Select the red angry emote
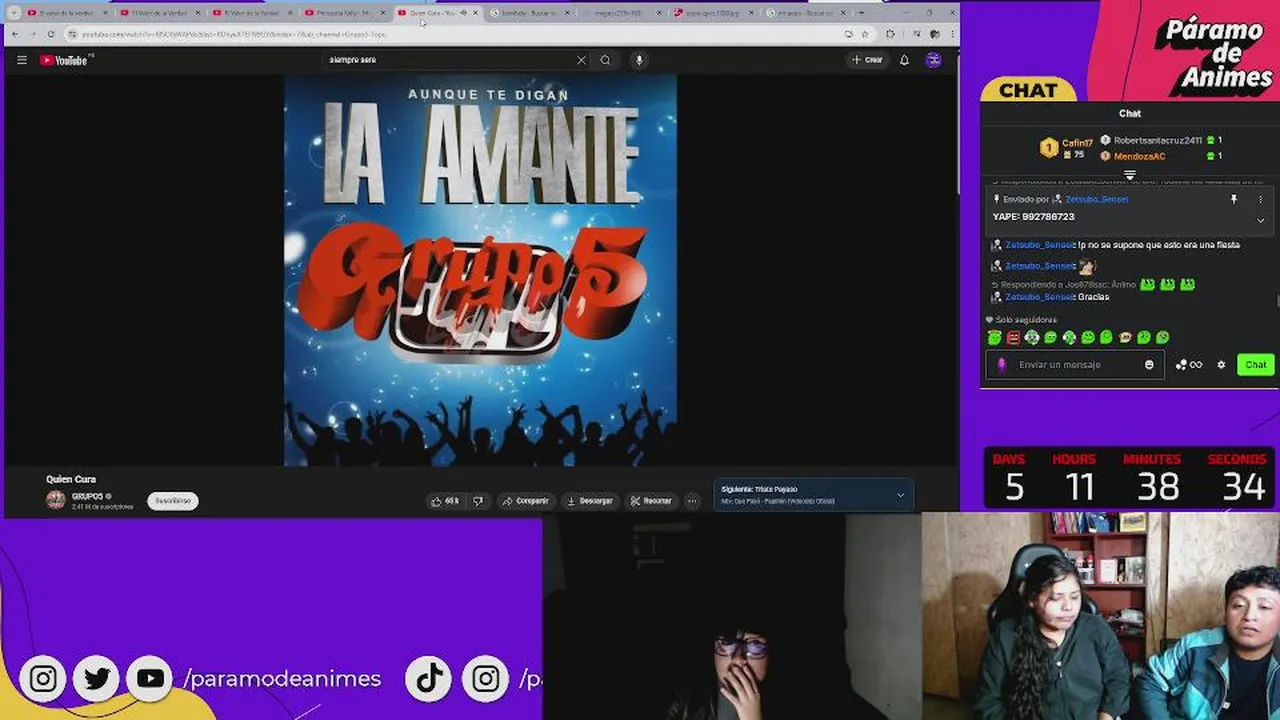1280x720 pixels. (1013, 338)
